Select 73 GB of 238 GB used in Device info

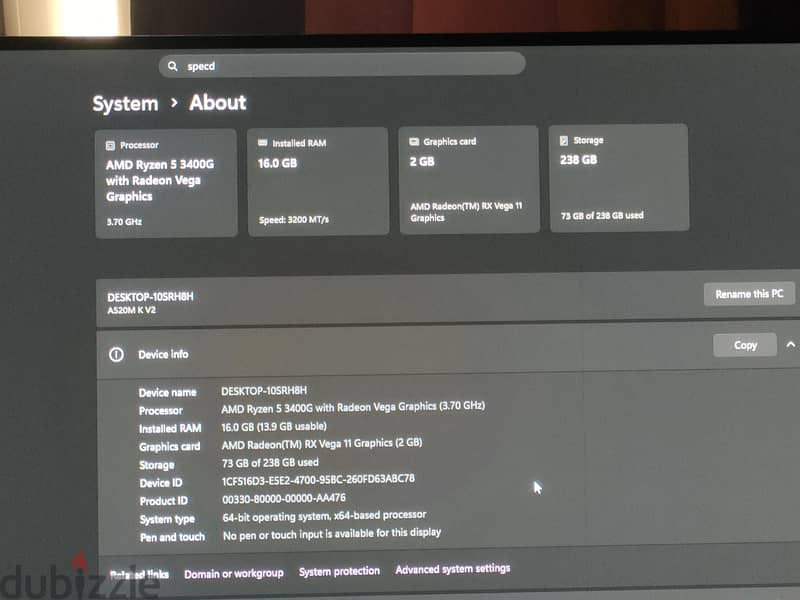coord(270,463)
